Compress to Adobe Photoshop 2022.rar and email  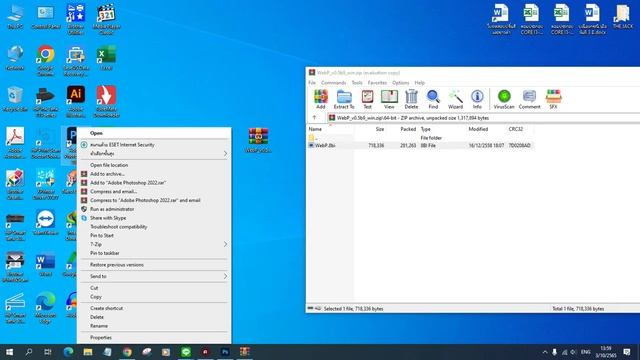click(154, 200)
